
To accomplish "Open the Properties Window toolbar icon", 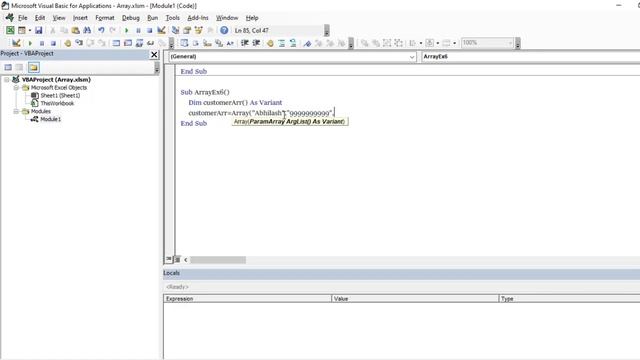I will (x=187, y=30).
